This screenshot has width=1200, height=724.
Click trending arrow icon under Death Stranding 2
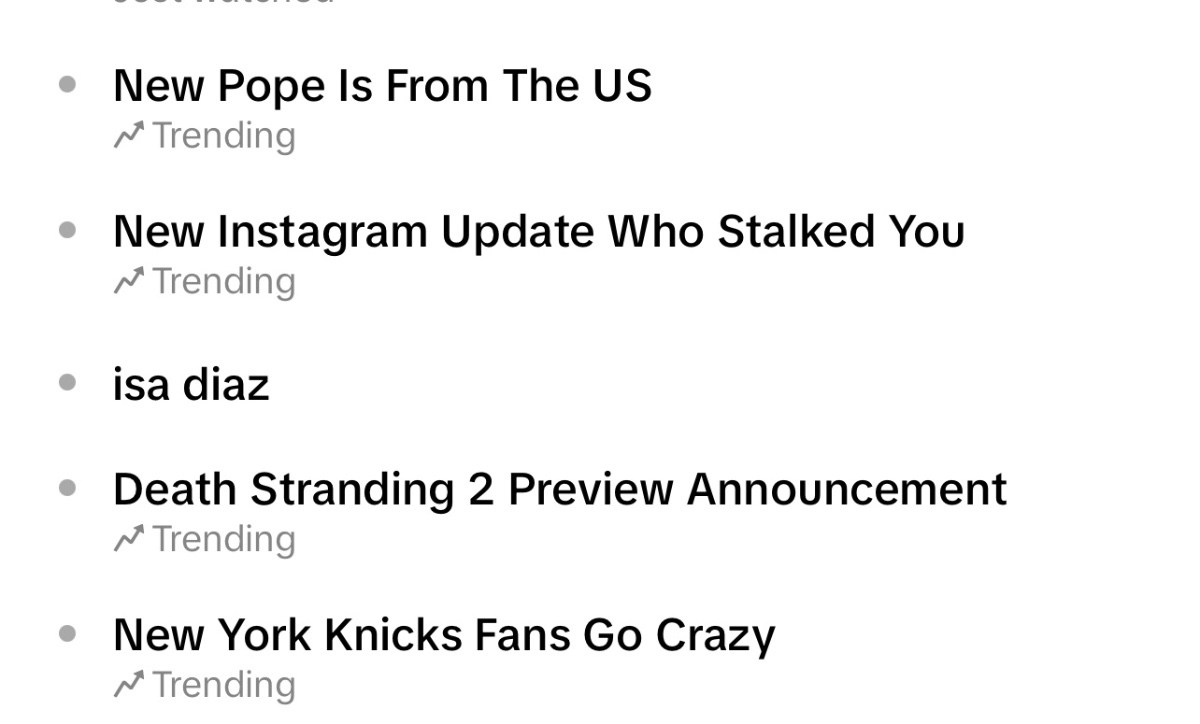click(x=128, y=539)
